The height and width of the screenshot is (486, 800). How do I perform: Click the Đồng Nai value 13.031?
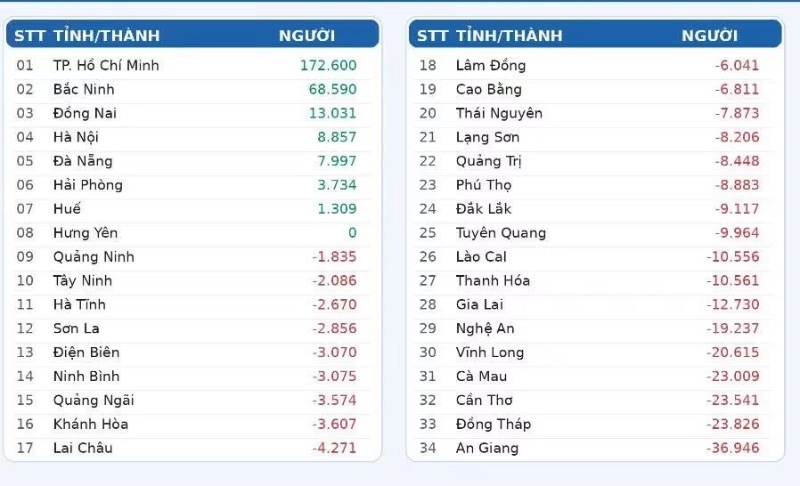[x=332, y=113]
